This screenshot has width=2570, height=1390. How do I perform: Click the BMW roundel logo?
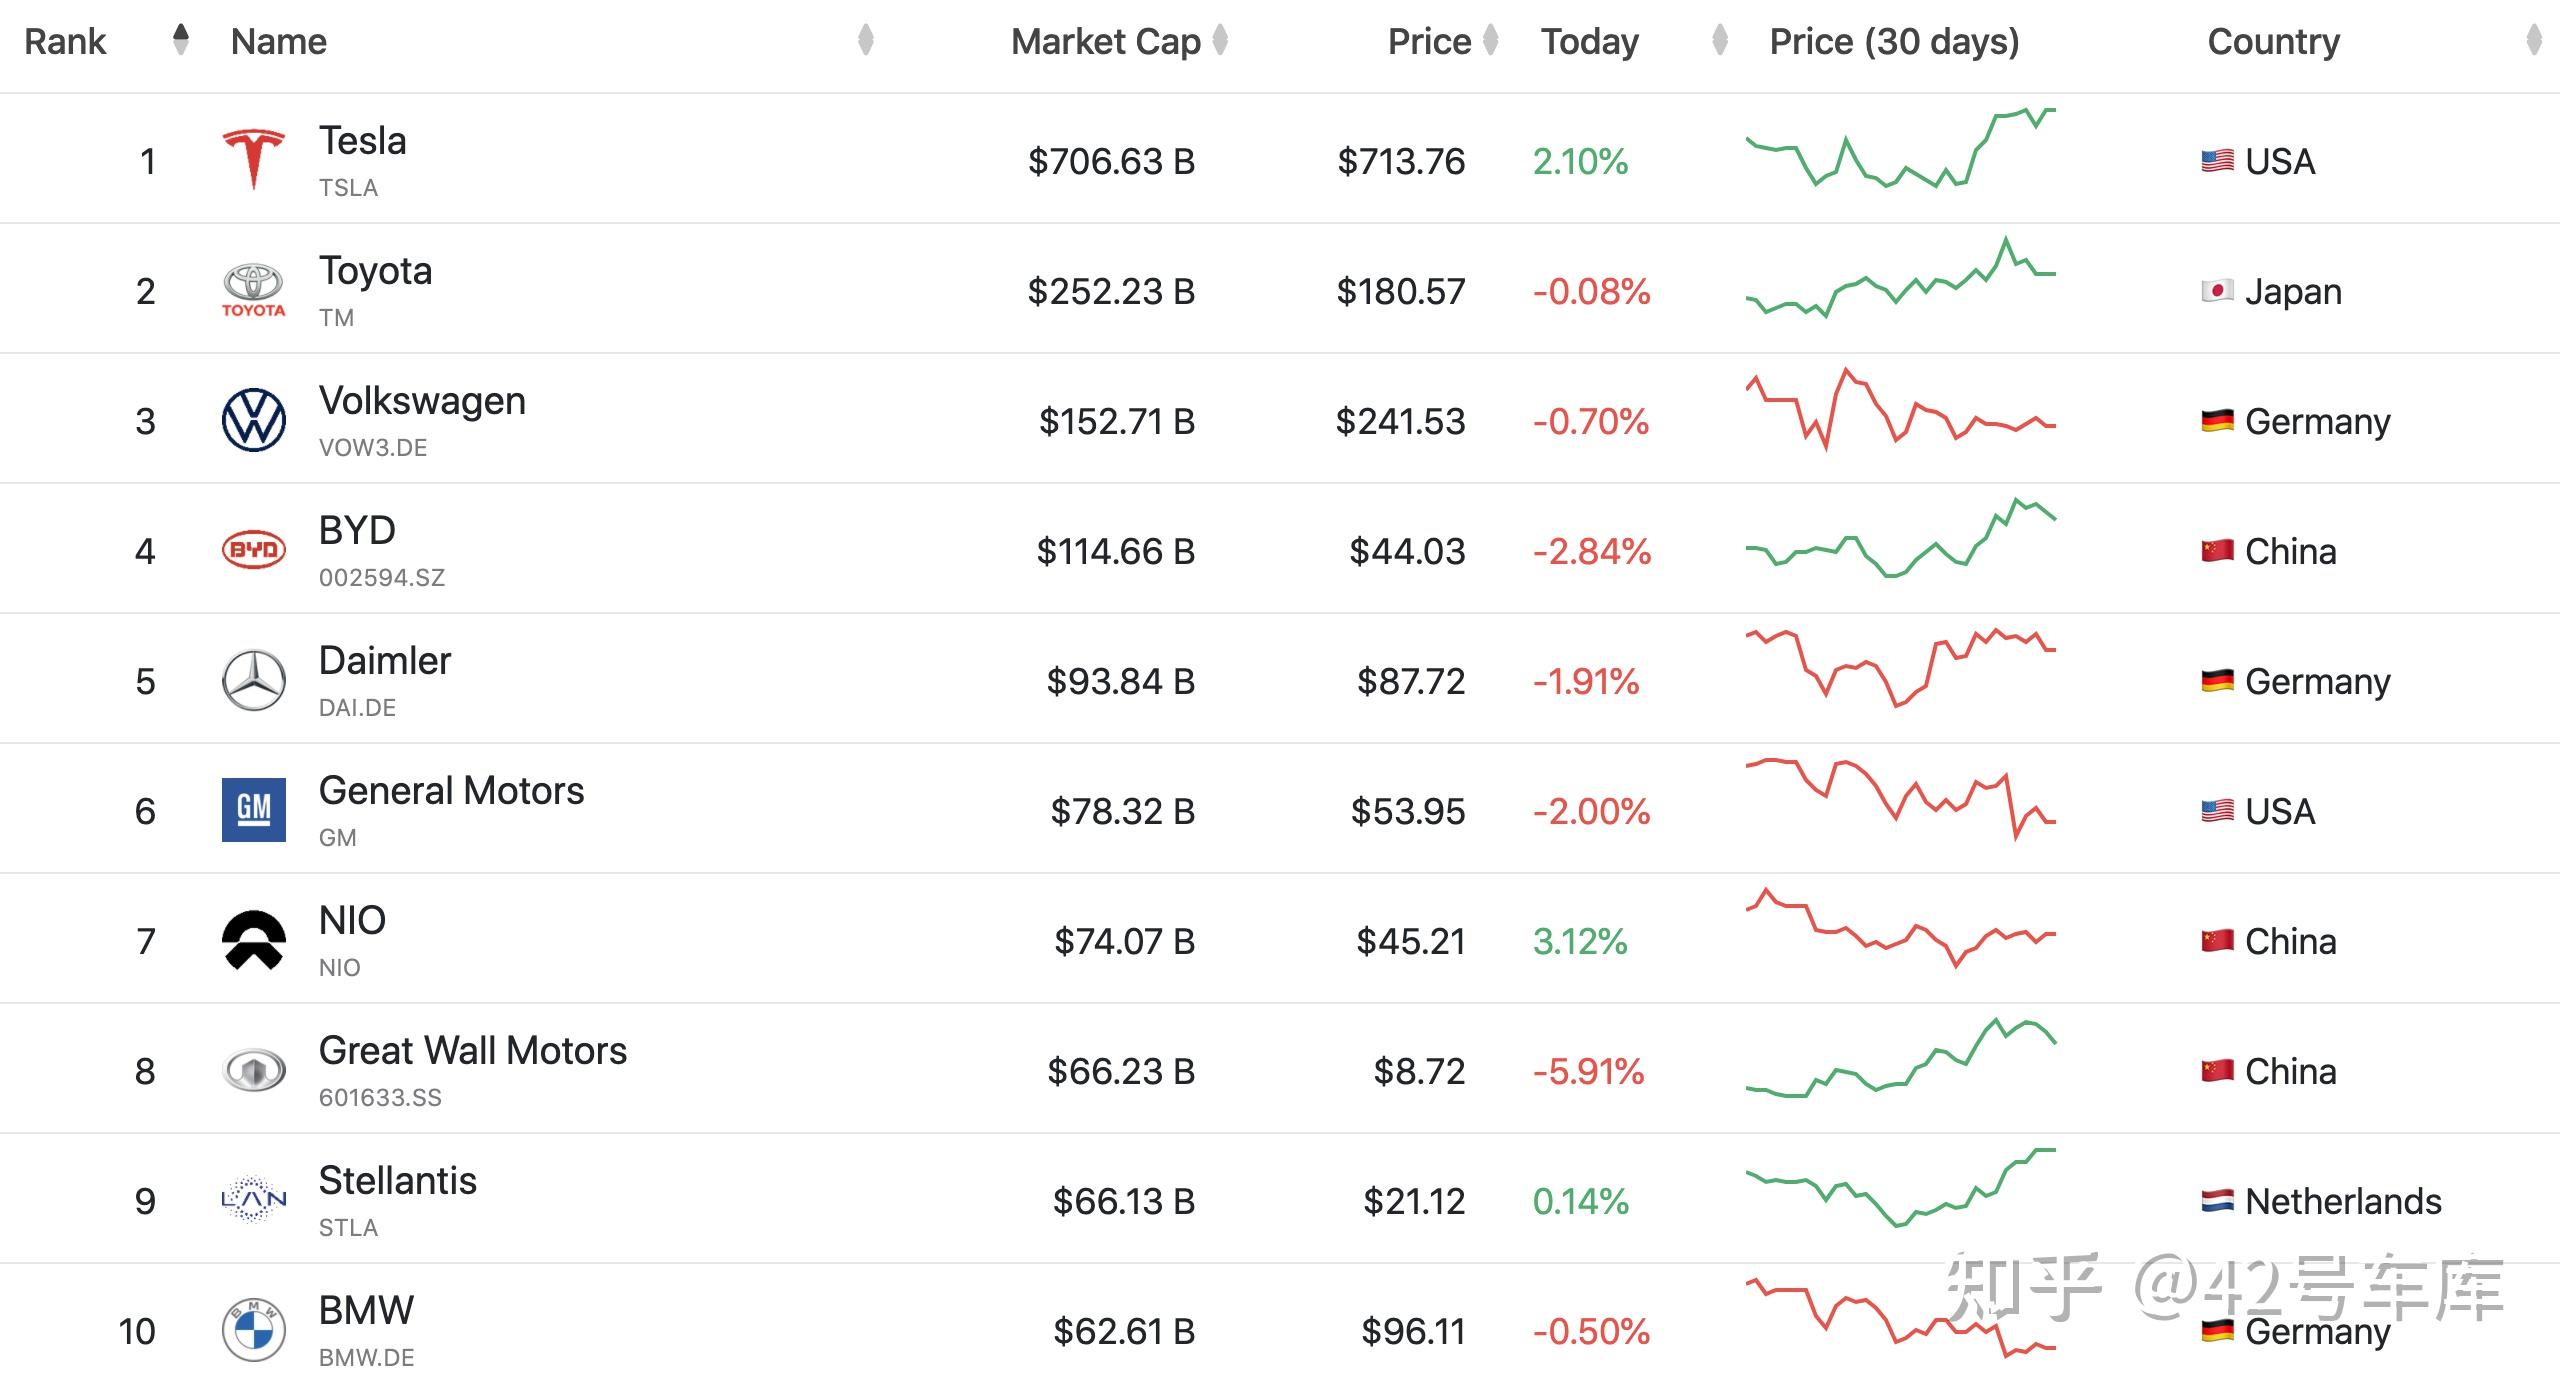pos(254,1330)
